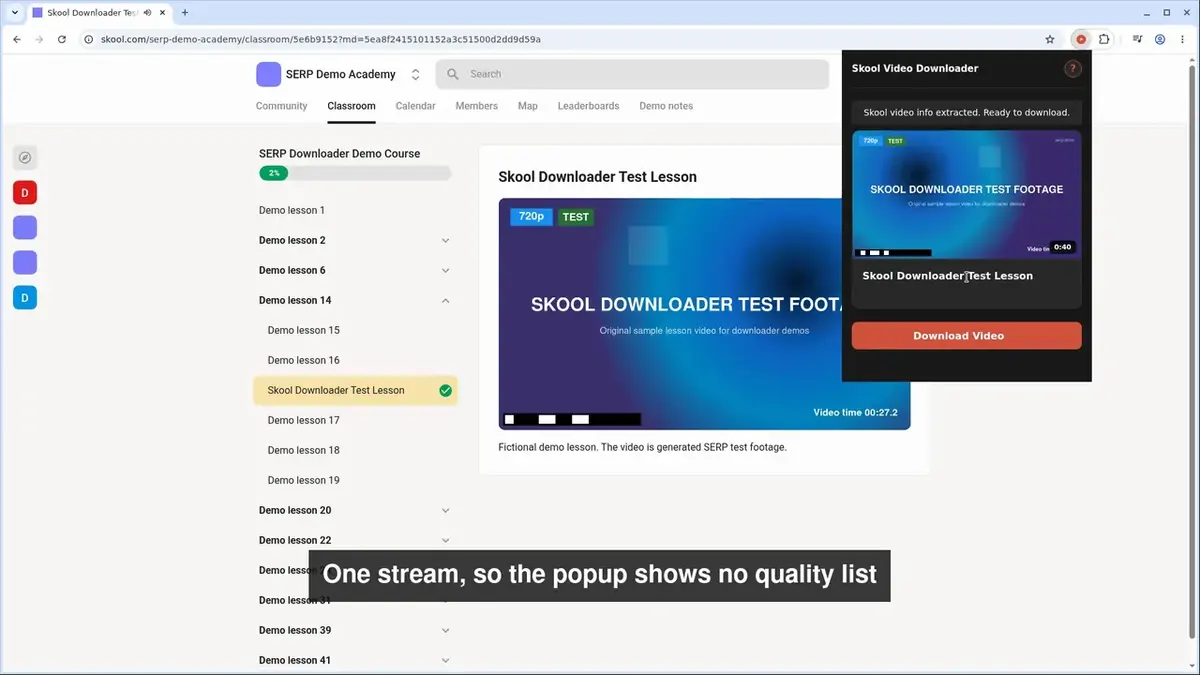Open a new browser tab

185,13
